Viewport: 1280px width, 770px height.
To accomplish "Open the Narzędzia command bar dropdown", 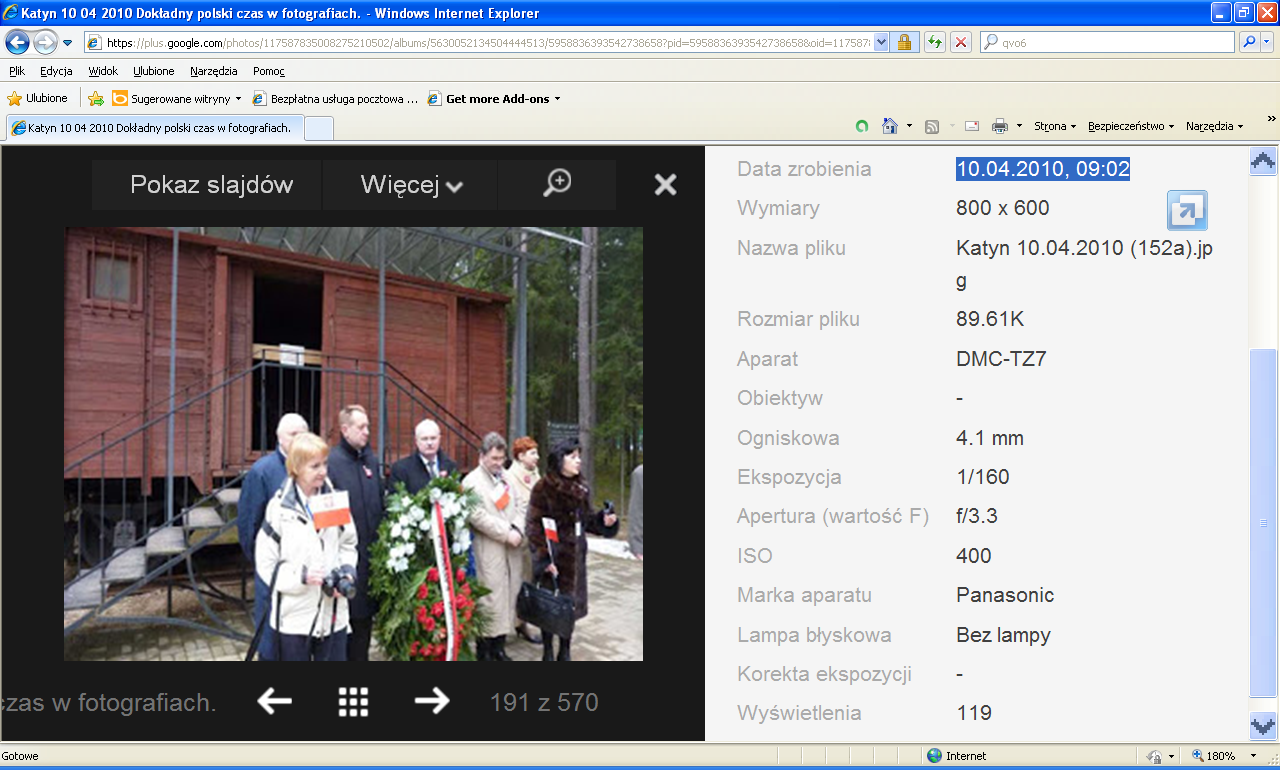I will click(1215, 126).
